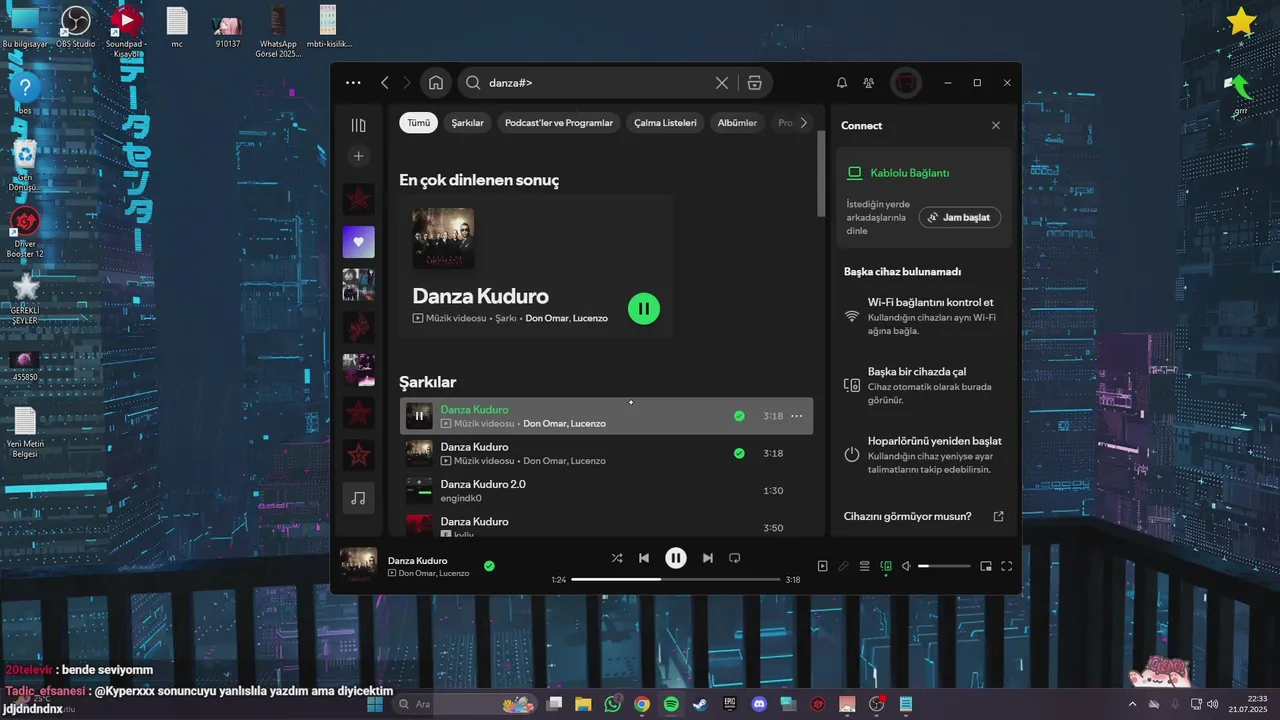Open Spotify from the Windows taskbar
Screen dimensions: 1280x720
(671, 704)
